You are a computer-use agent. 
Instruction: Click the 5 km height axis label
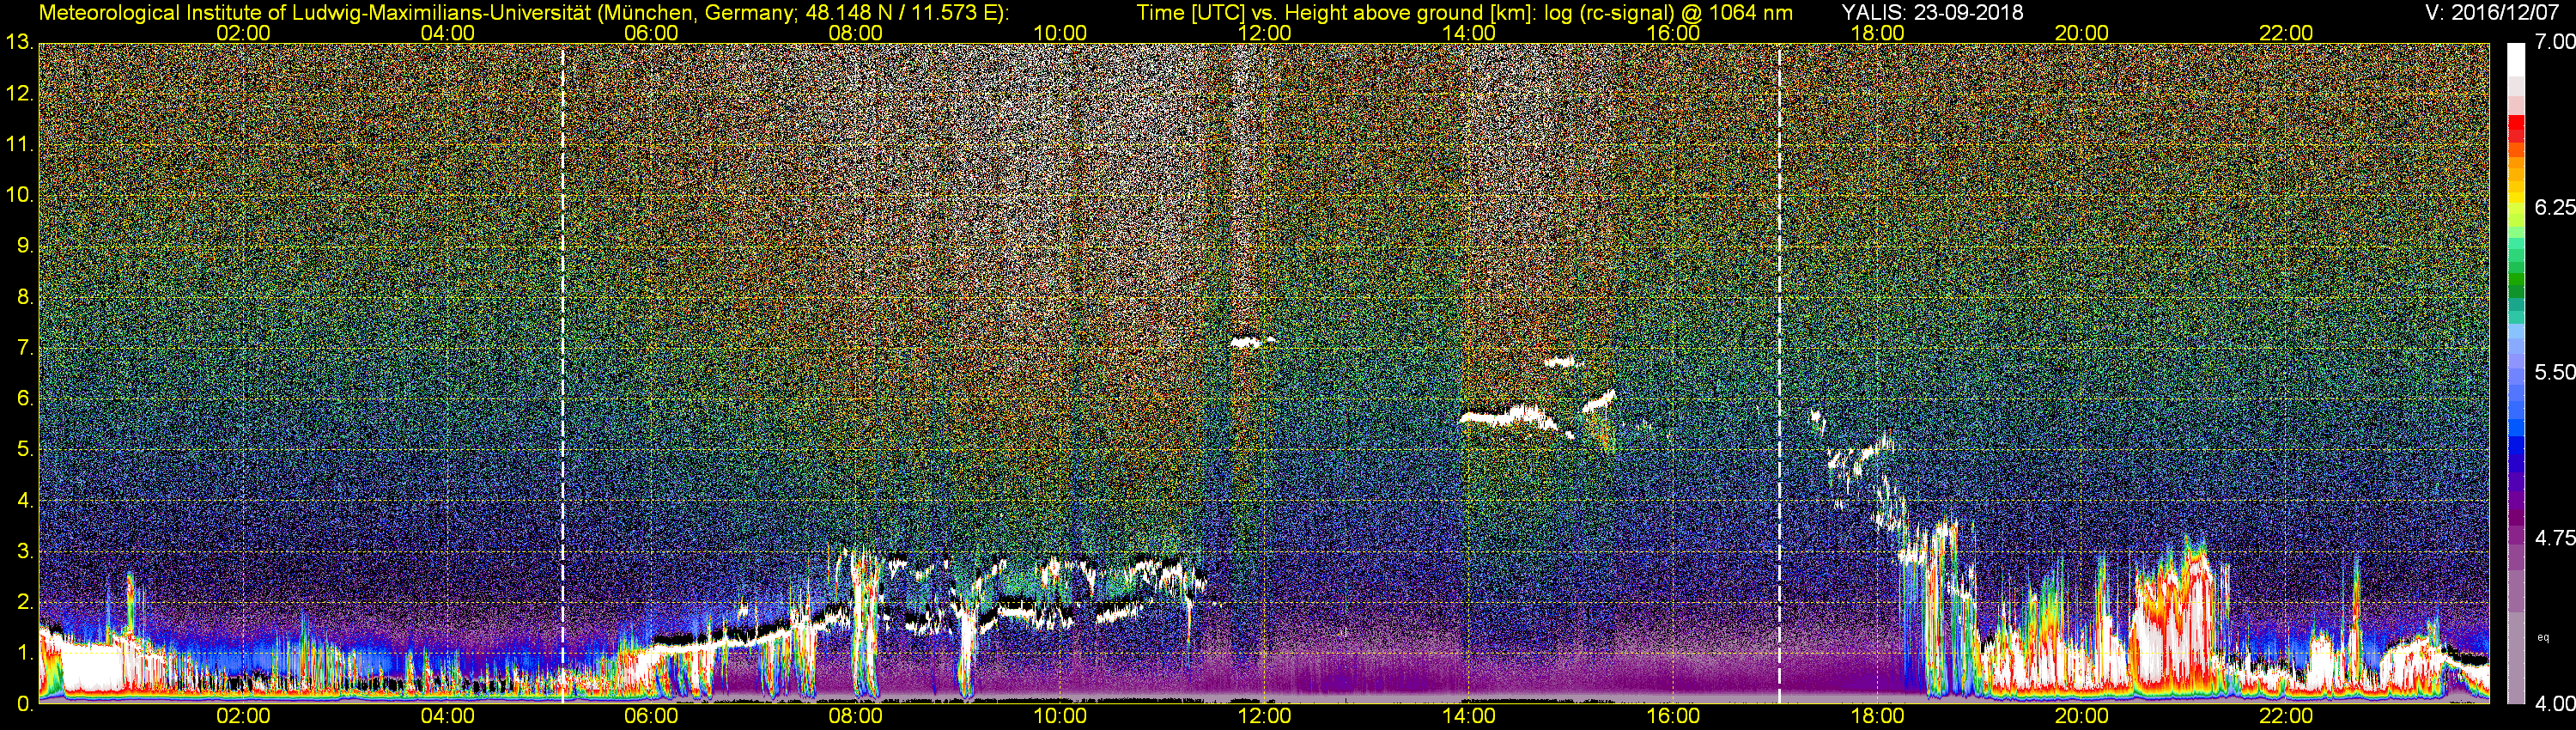pos(25,449)
